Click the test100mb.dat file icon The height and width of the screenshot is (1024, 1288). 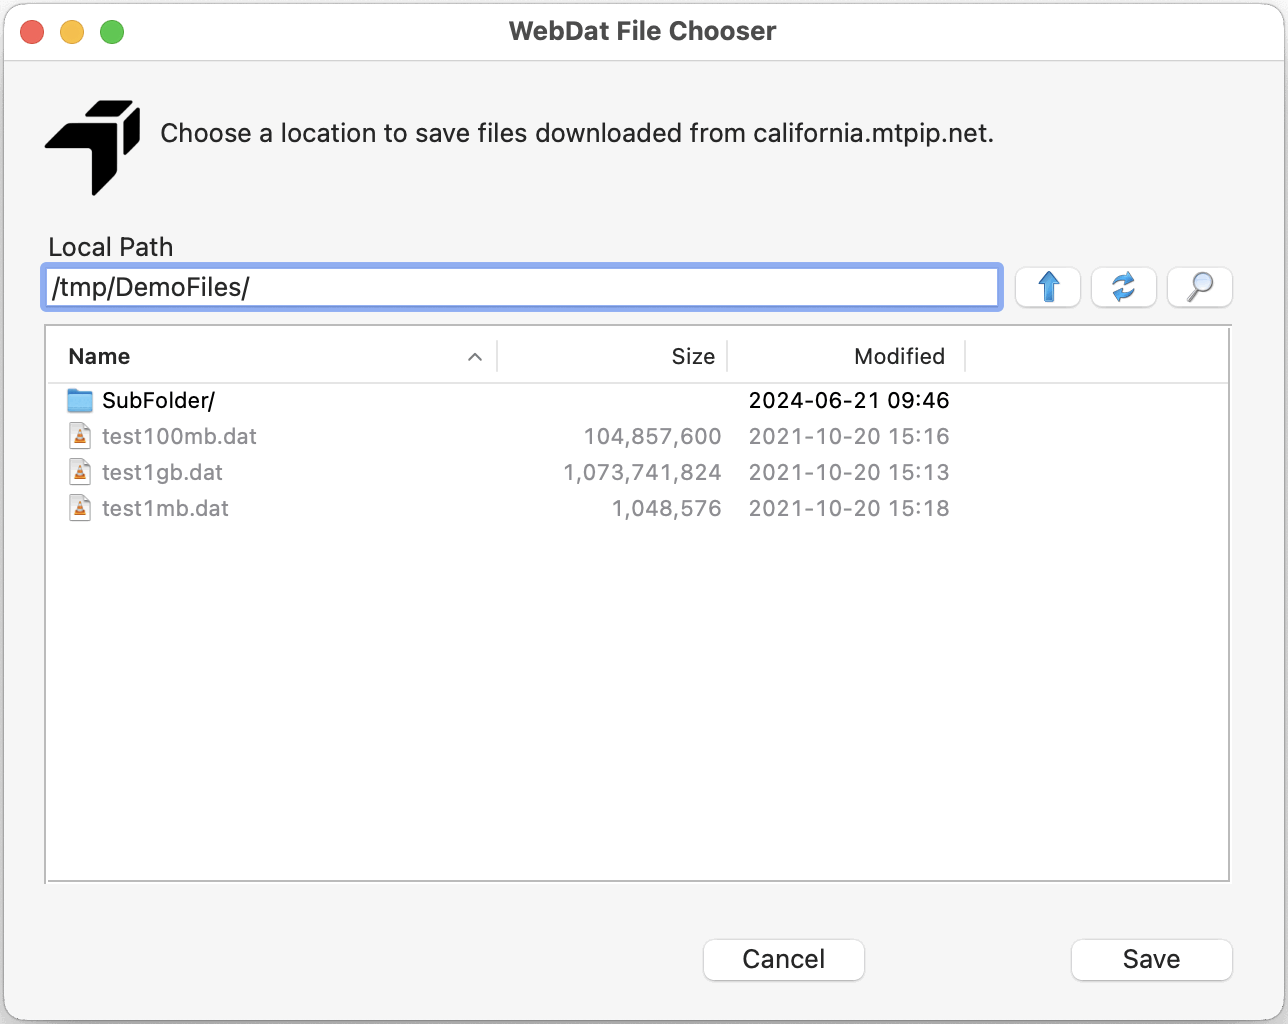(x=80, y=437)
